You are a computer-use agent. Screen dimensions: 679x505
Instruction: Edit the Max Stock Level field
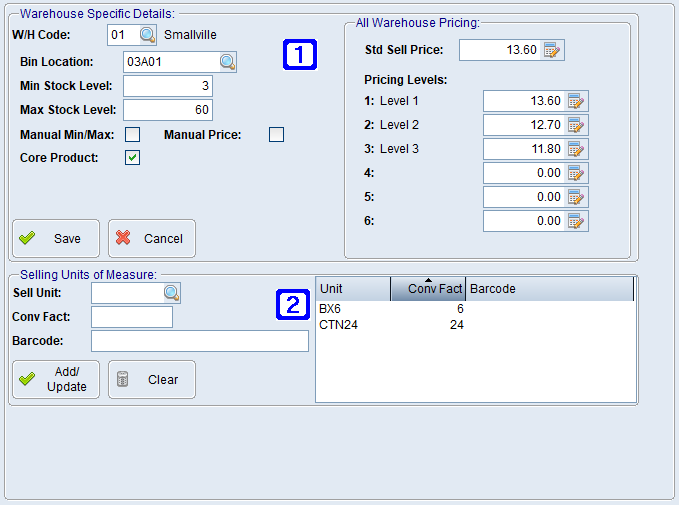click(x=168, y=110)
